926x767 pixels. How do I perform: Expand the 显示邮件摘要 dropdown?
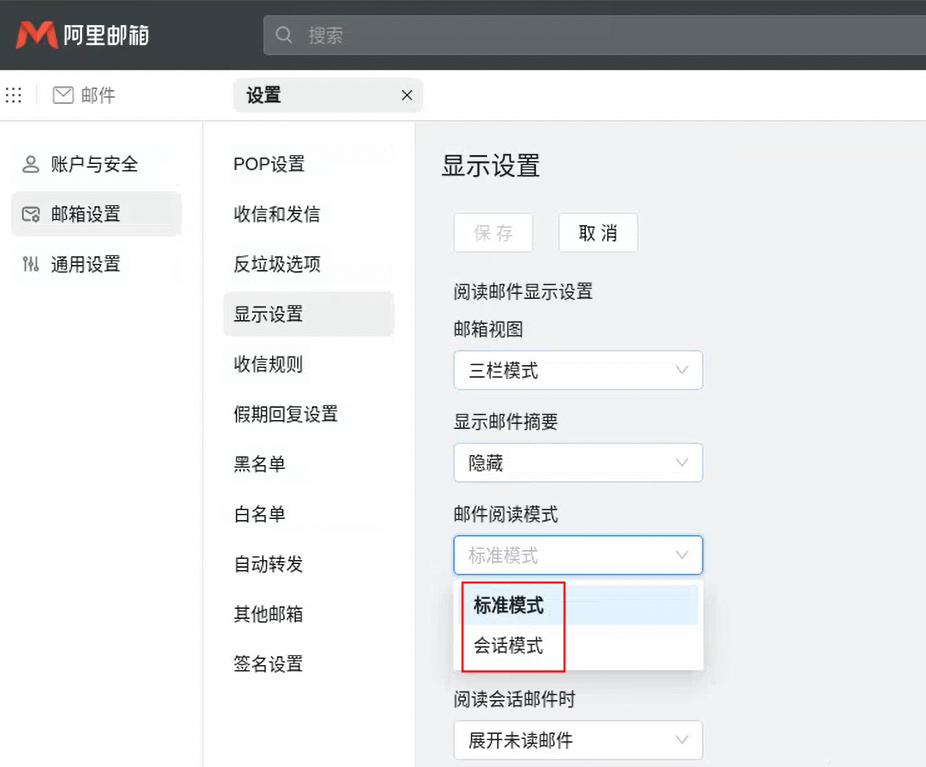578,462
